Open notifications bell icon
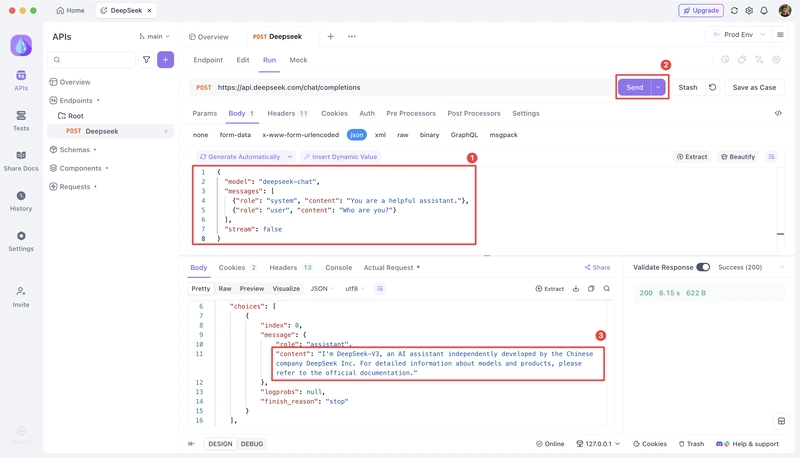Viewport: 800px width, 458px height. [764, 10]
